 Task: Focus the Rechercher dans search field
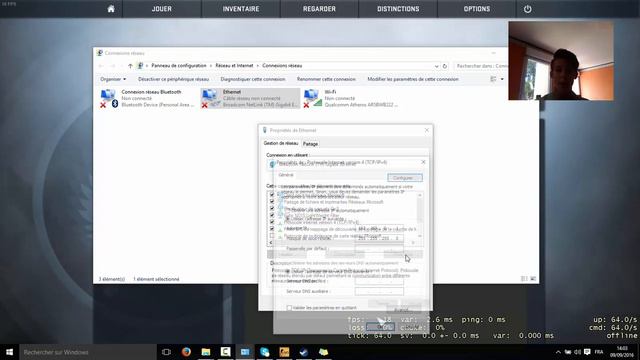click(481, 66)
